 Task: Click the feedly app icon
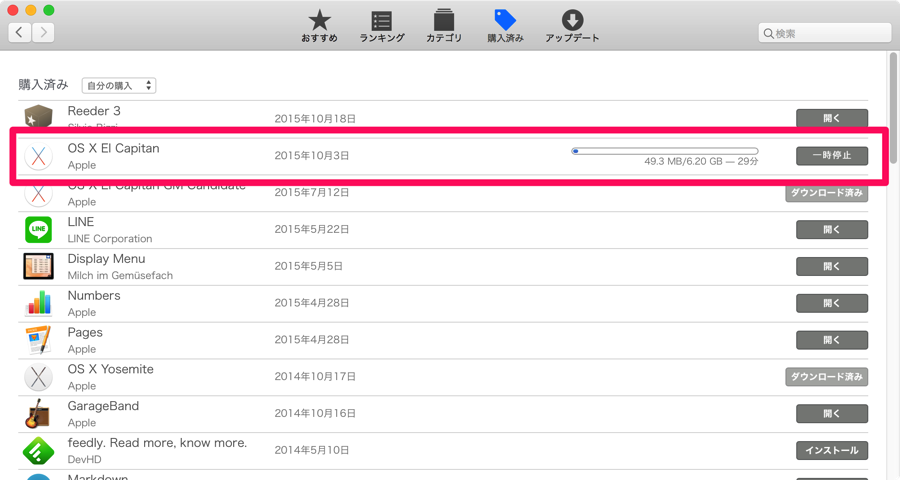pos(38,451)
